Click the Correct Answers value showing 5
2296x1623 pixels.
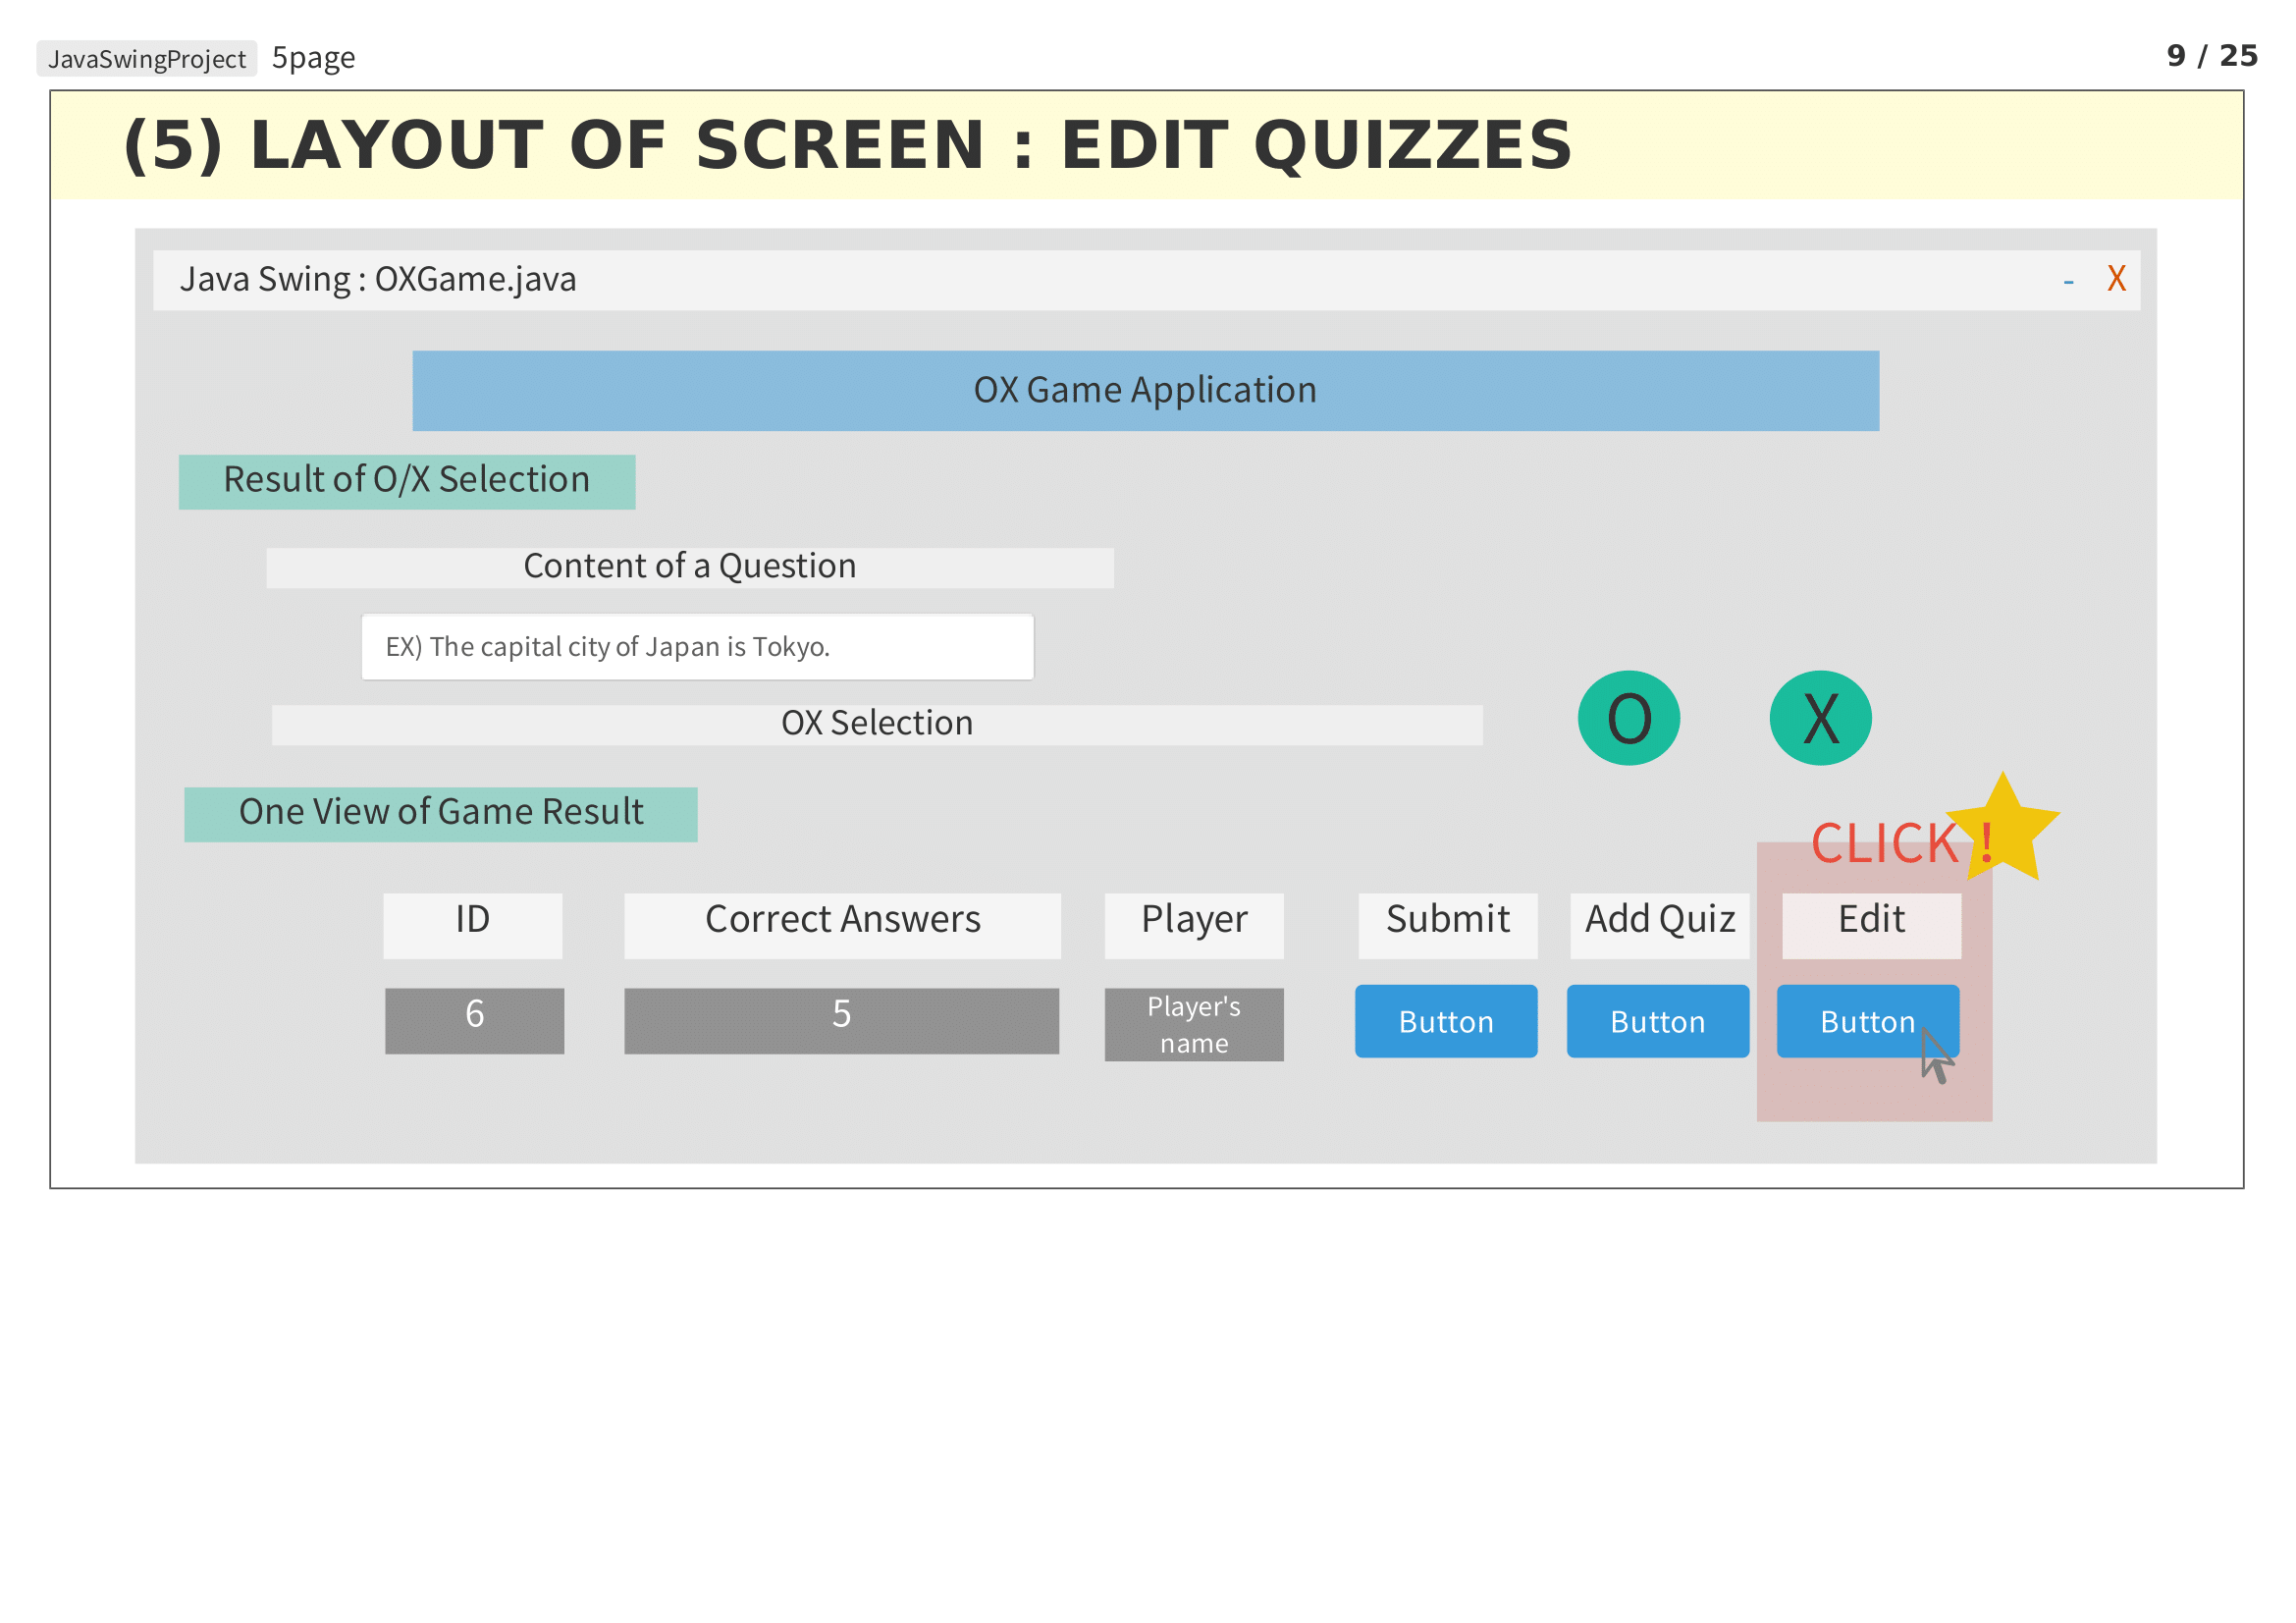click(x=841, y=1020)
